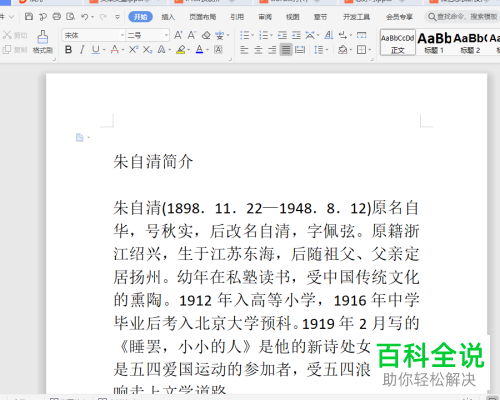Click the phonetic guide (拼音) icon
This screenshot has width=500, height=400.
pyautogui.click(x=220, y=35)
